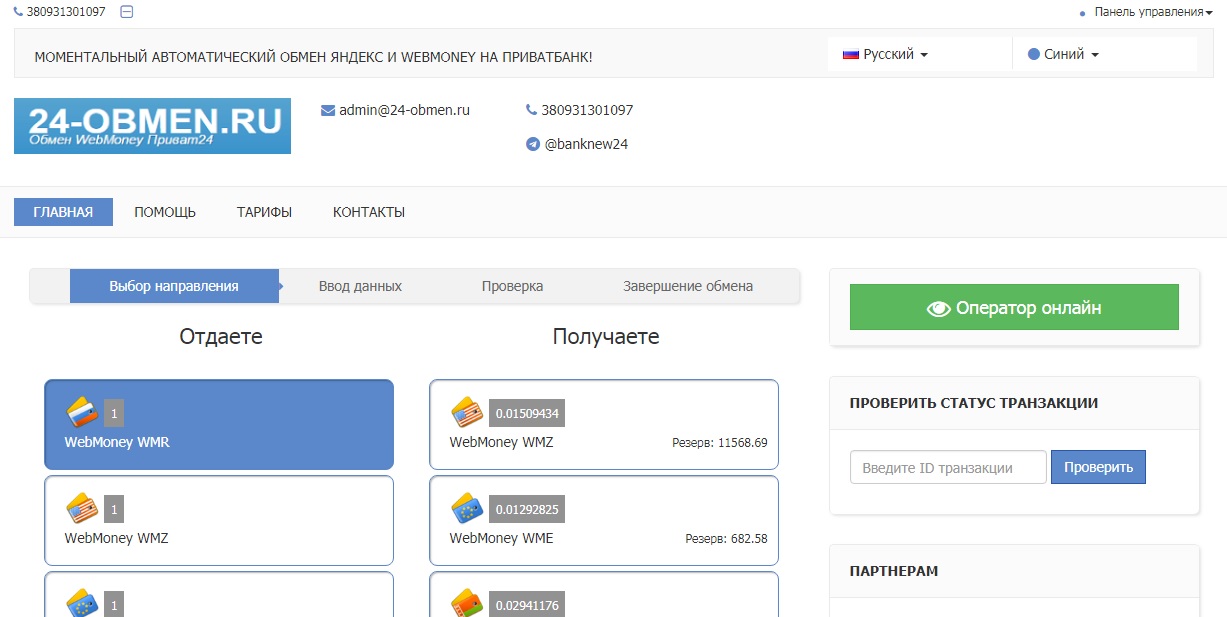Screen dimensions: 1227x617
Task: Click the phone icon in contact header
Action: [531, 111]
